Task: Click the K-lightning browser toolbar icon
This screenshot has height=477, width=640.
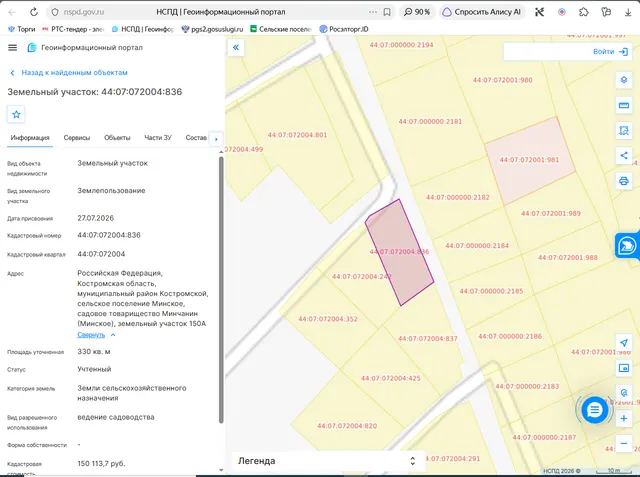Action: pos(540,12)
